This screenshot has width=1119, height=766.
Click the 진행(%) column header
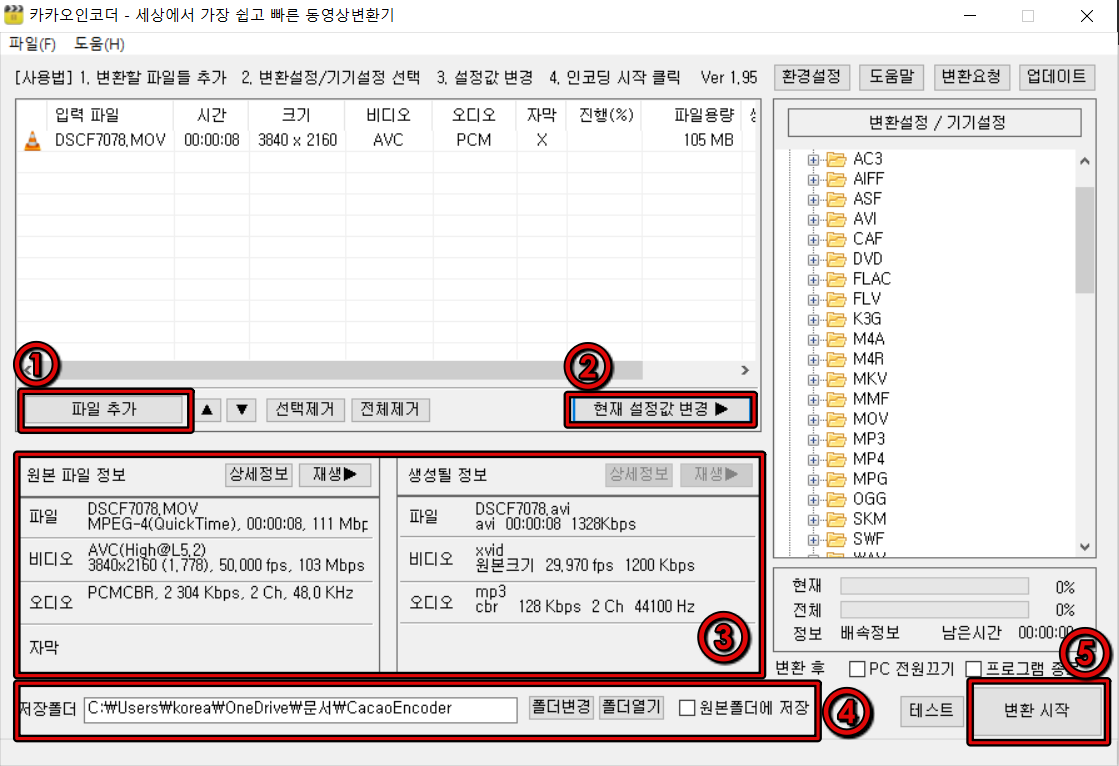606,115
